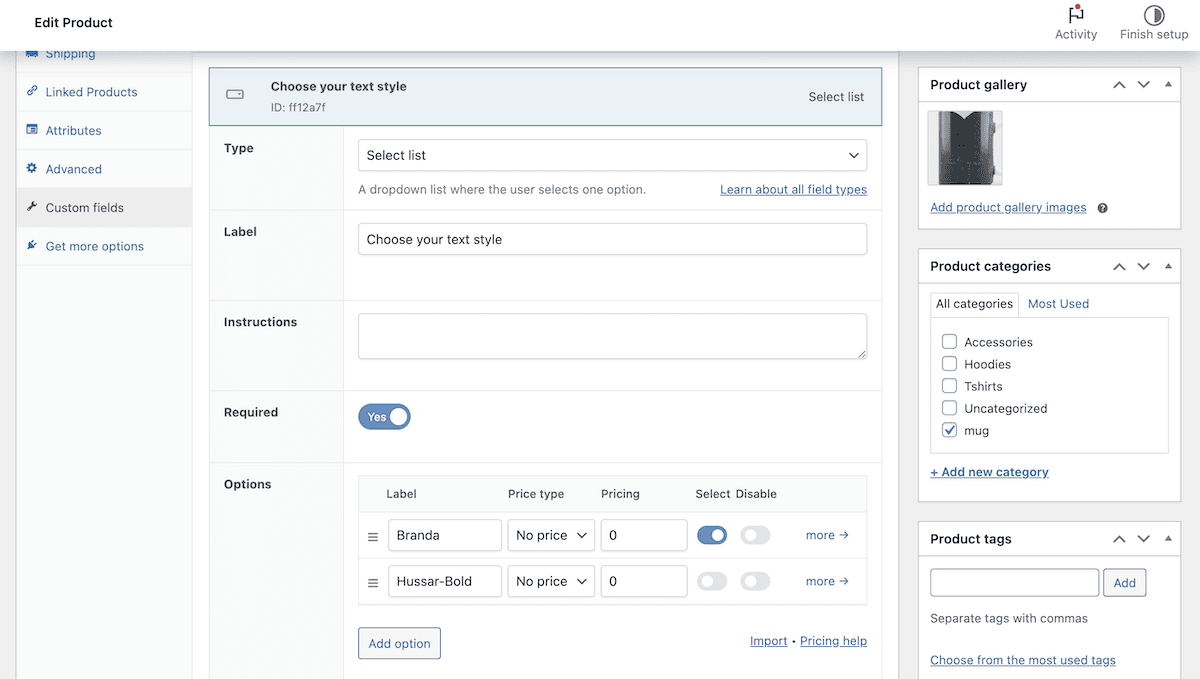Uncheck the mug category
Screen dimensions: 1200x679
tap(950, 430)
